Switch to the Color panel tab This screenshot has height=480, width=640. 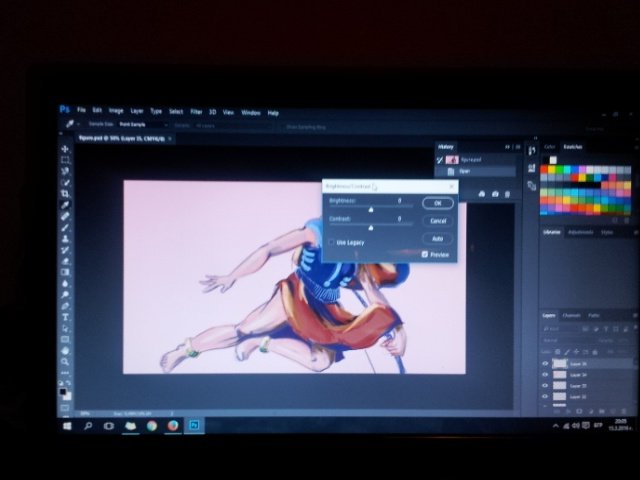pyautogui.click(x=550, y=147)
